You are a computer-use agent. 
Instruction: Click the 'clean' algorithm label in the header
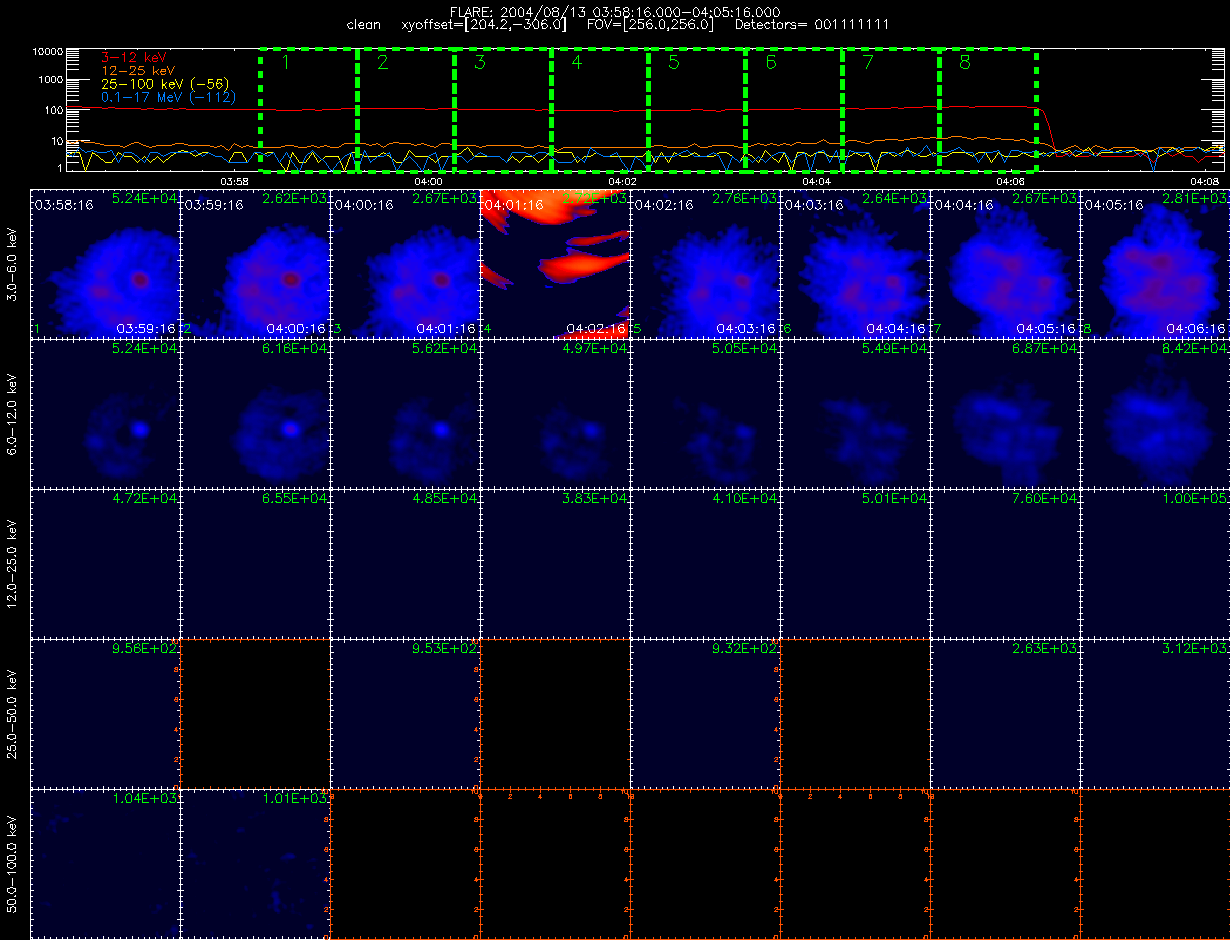click(x=363, y=24)
